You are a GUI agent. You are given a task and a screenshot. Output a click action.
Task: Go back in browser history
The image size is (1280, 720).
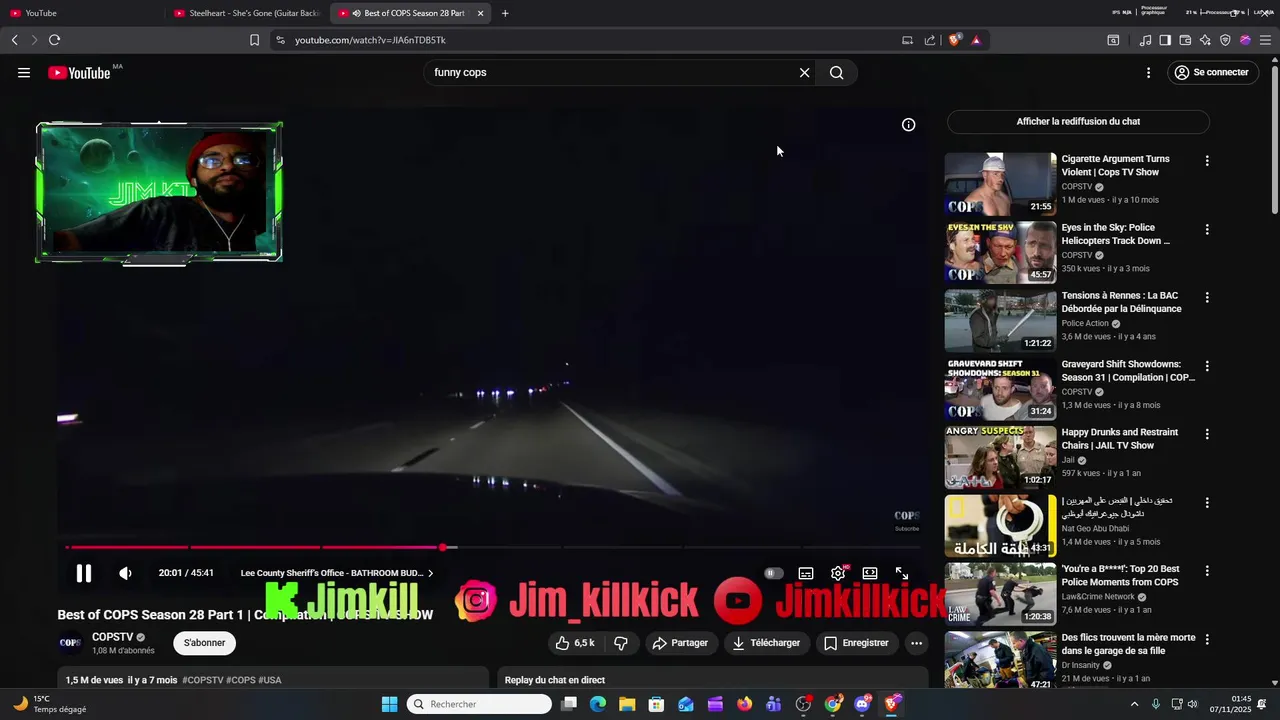click(x=15, y=40)
